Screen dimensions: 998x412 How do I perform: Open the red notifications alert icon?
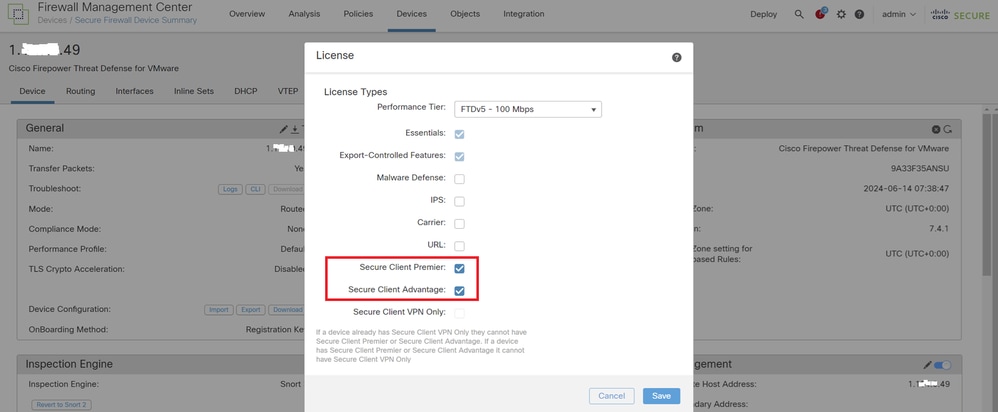(820, 14)
